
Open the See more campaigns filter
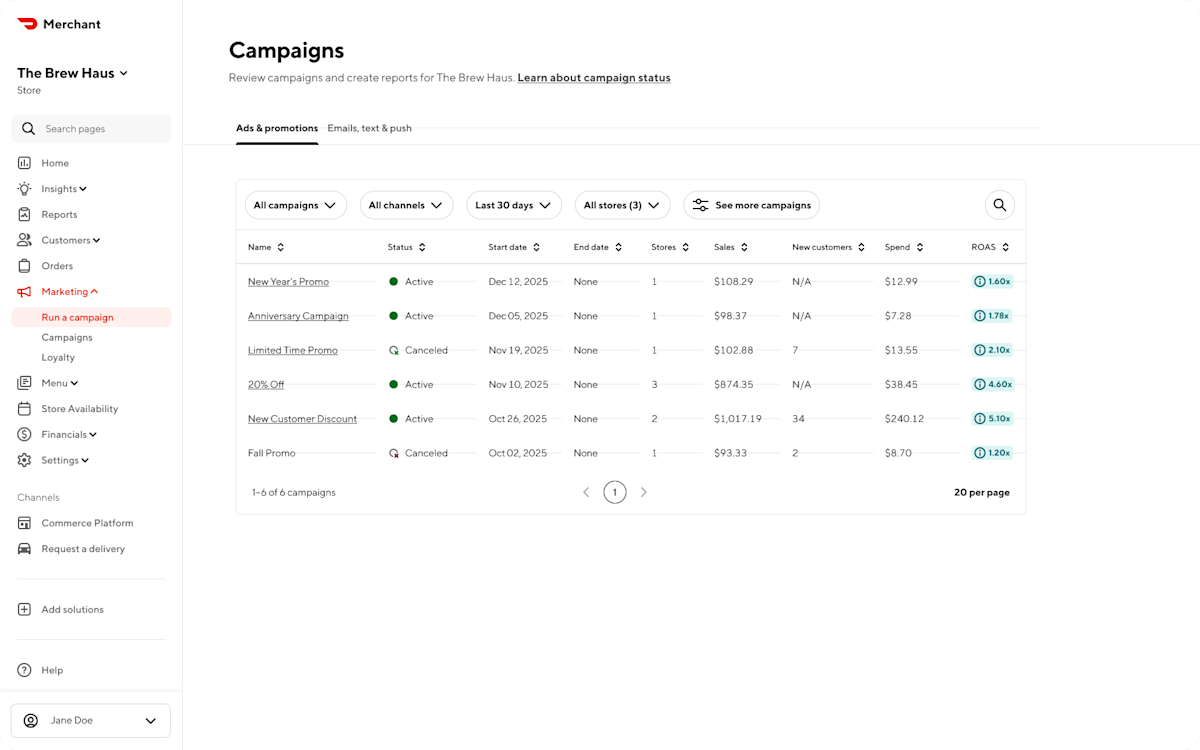[x=751, y=204]
